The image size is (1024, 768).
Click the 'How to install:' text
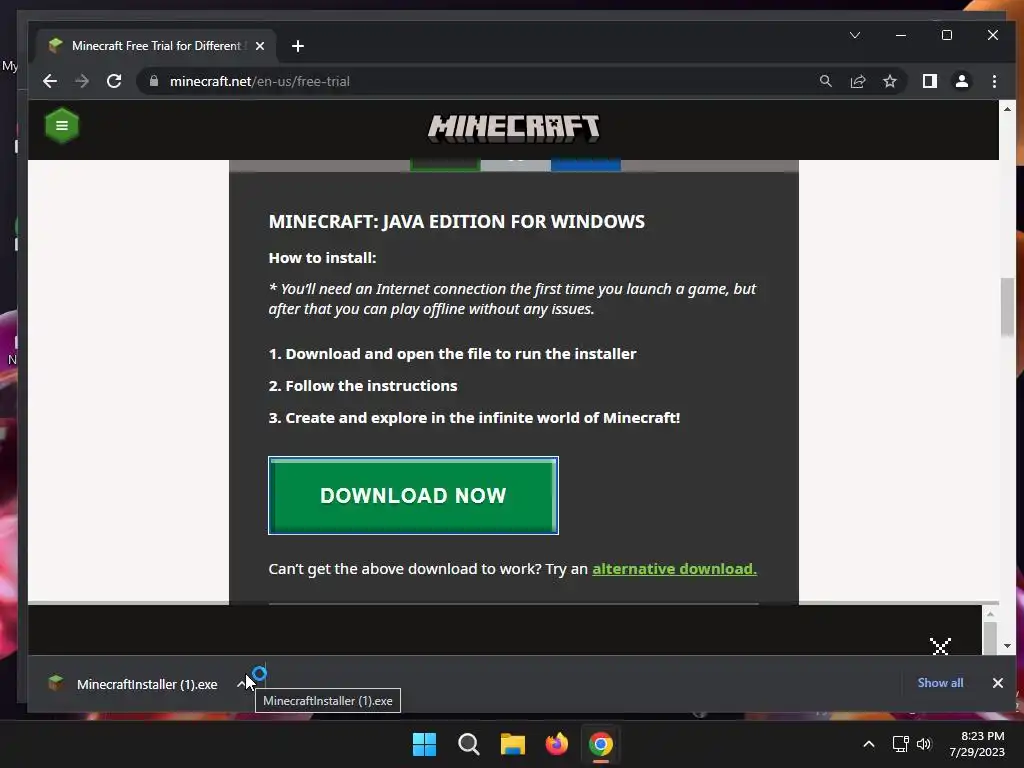pyautogui.click(x=323, y=258)
